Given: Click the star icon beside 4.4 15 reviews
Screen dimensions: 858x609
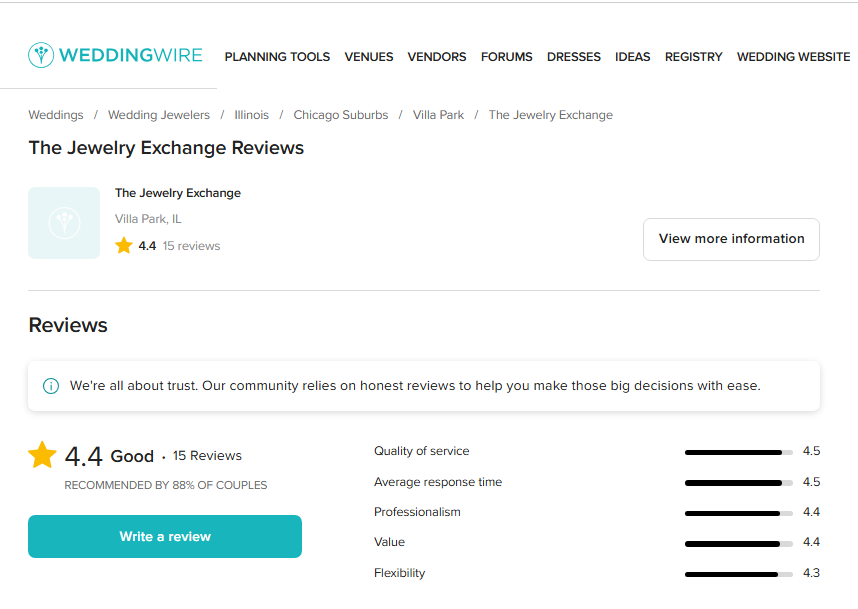Looking at the screenshot, I should point(124,245).
